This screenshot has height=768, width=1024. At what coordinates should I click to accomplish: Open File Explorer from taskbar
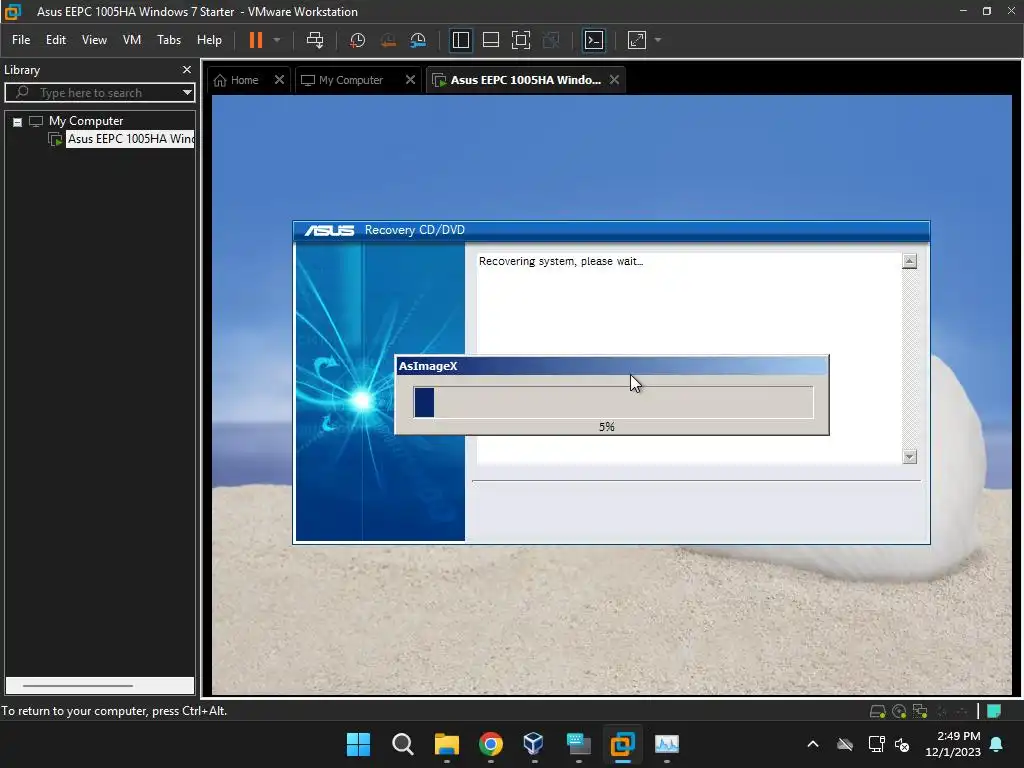click(447, 744)
